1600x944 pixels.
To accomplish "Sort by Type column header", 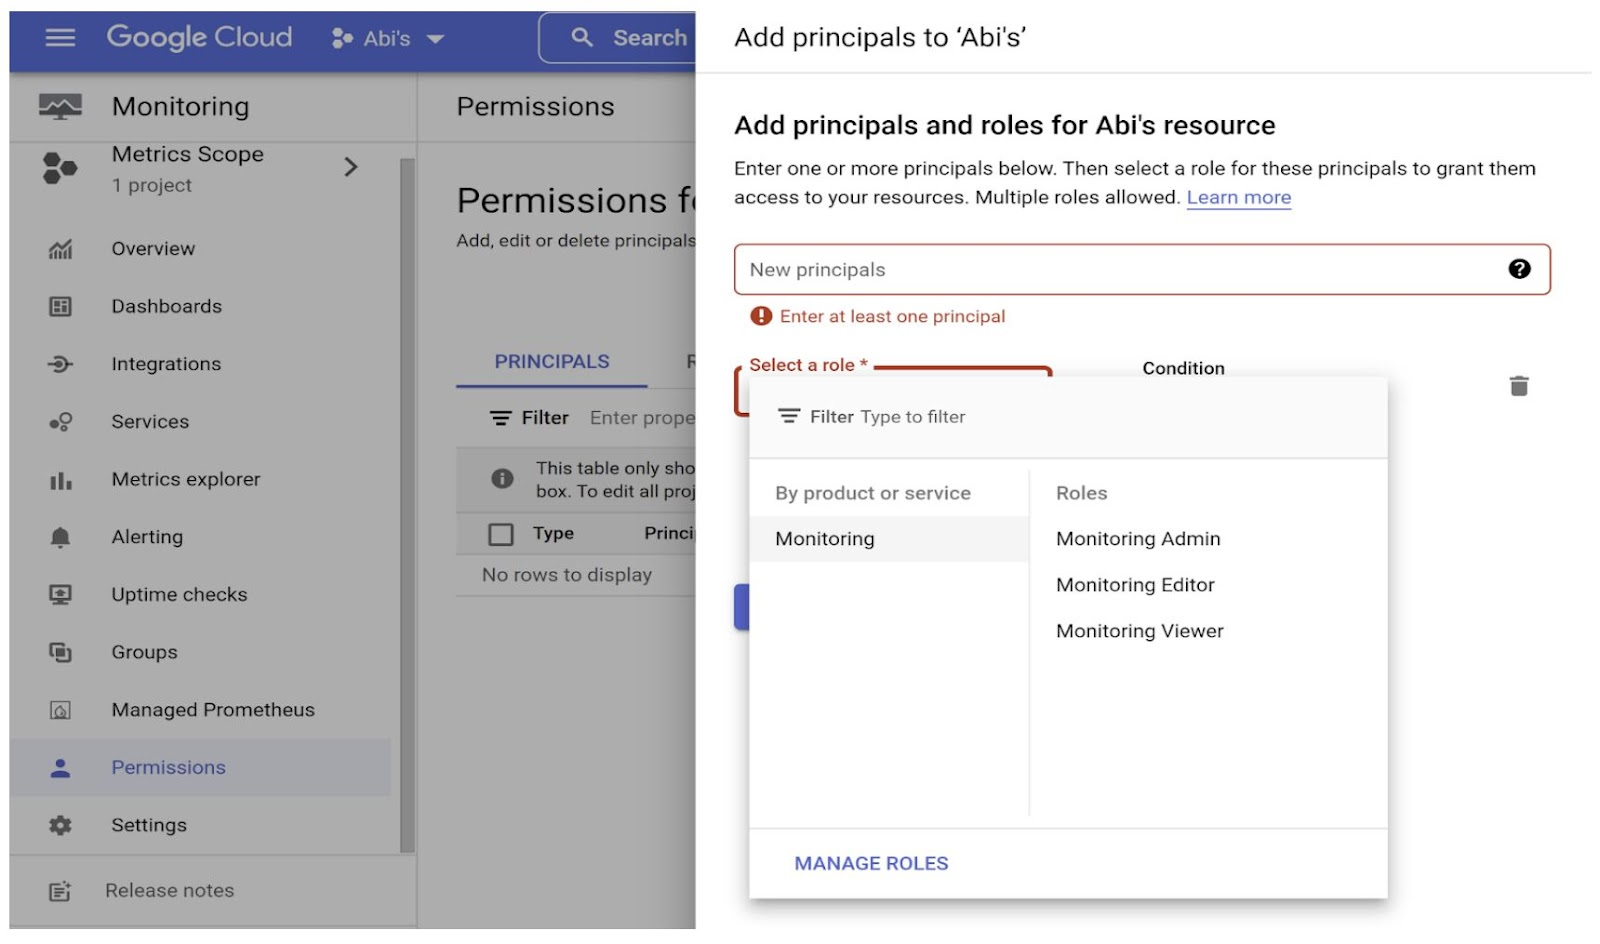I will coord(553,534).
